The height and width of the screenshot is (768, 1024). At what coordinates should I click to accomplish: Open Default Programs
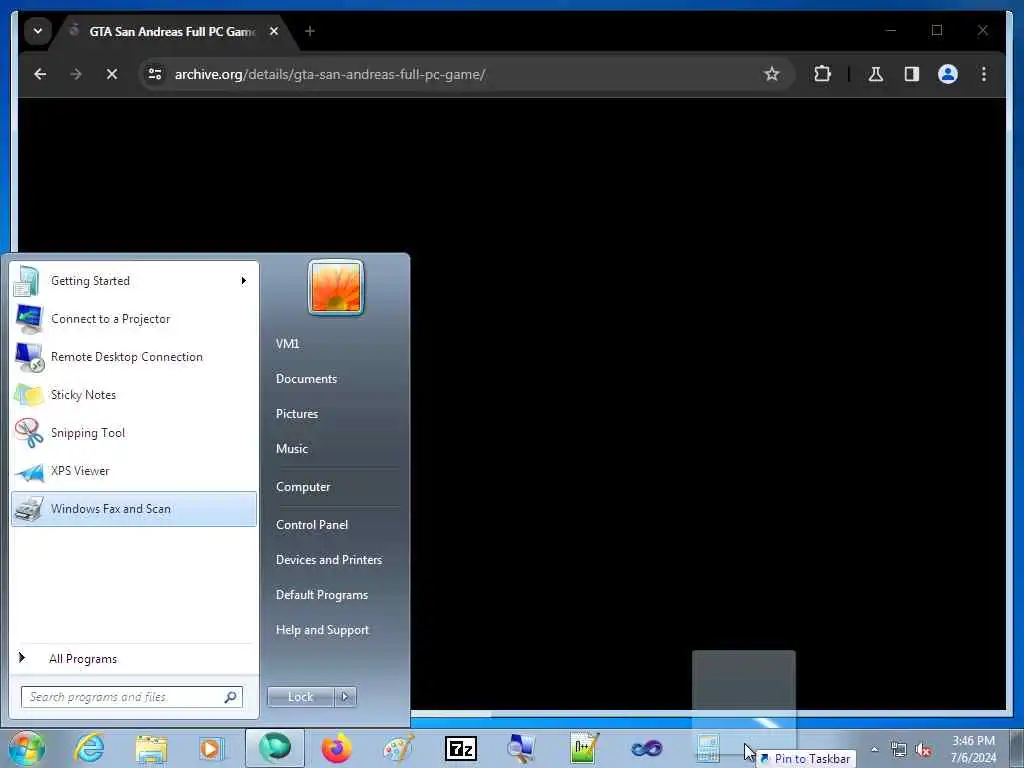[322, 595]
